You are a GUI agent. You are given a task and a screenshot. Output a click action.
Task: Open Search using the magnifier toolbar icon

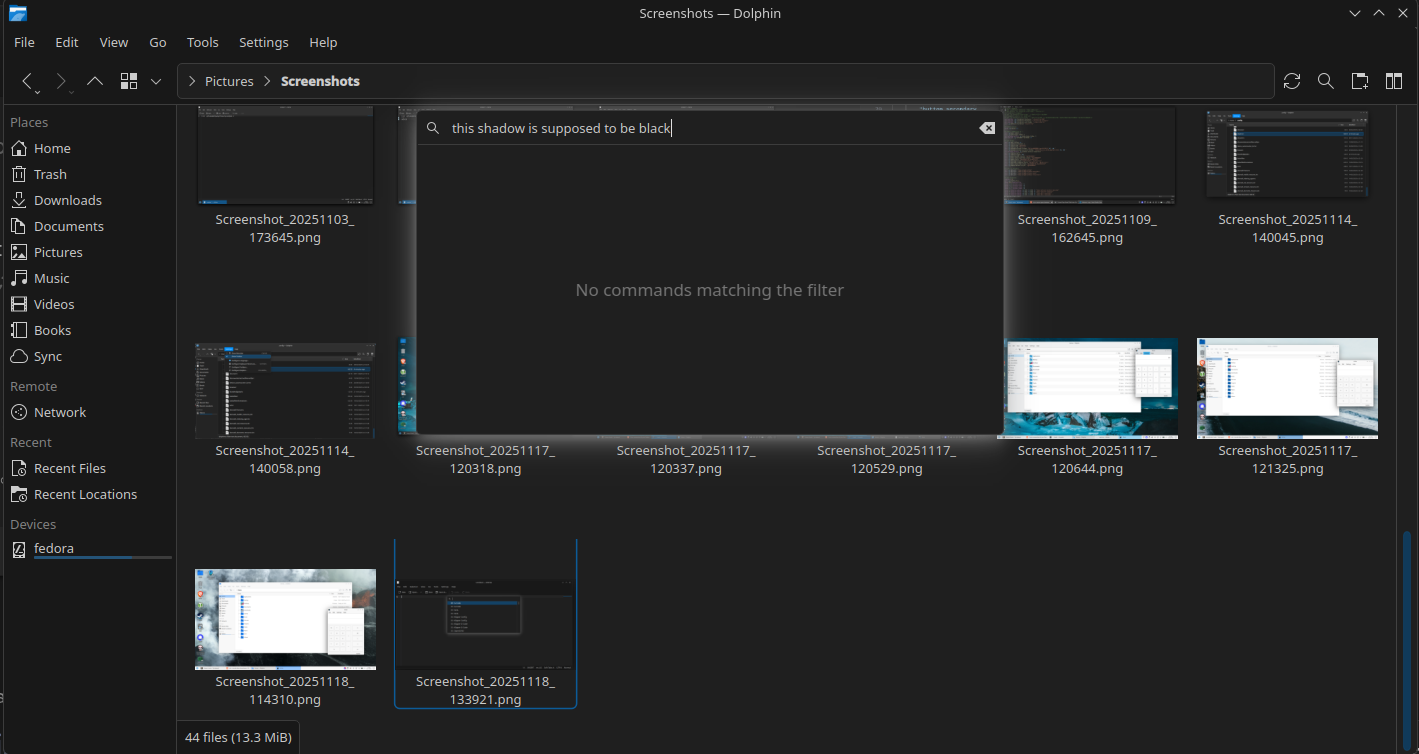pos(1325,82)
